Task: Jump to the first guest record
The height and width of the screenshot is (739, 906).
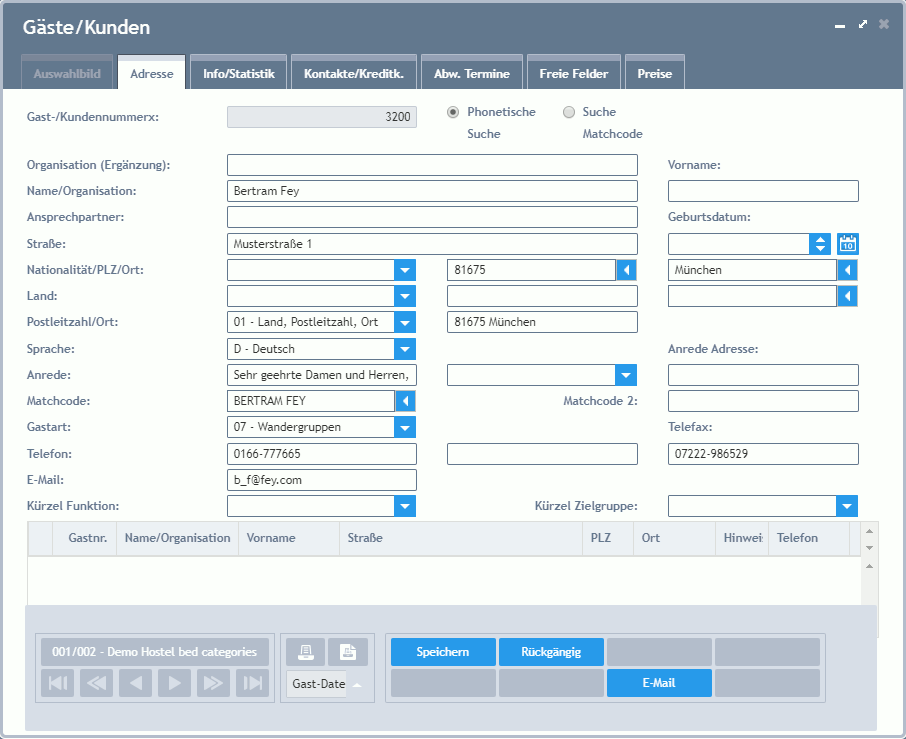Action: pos(58,683)
